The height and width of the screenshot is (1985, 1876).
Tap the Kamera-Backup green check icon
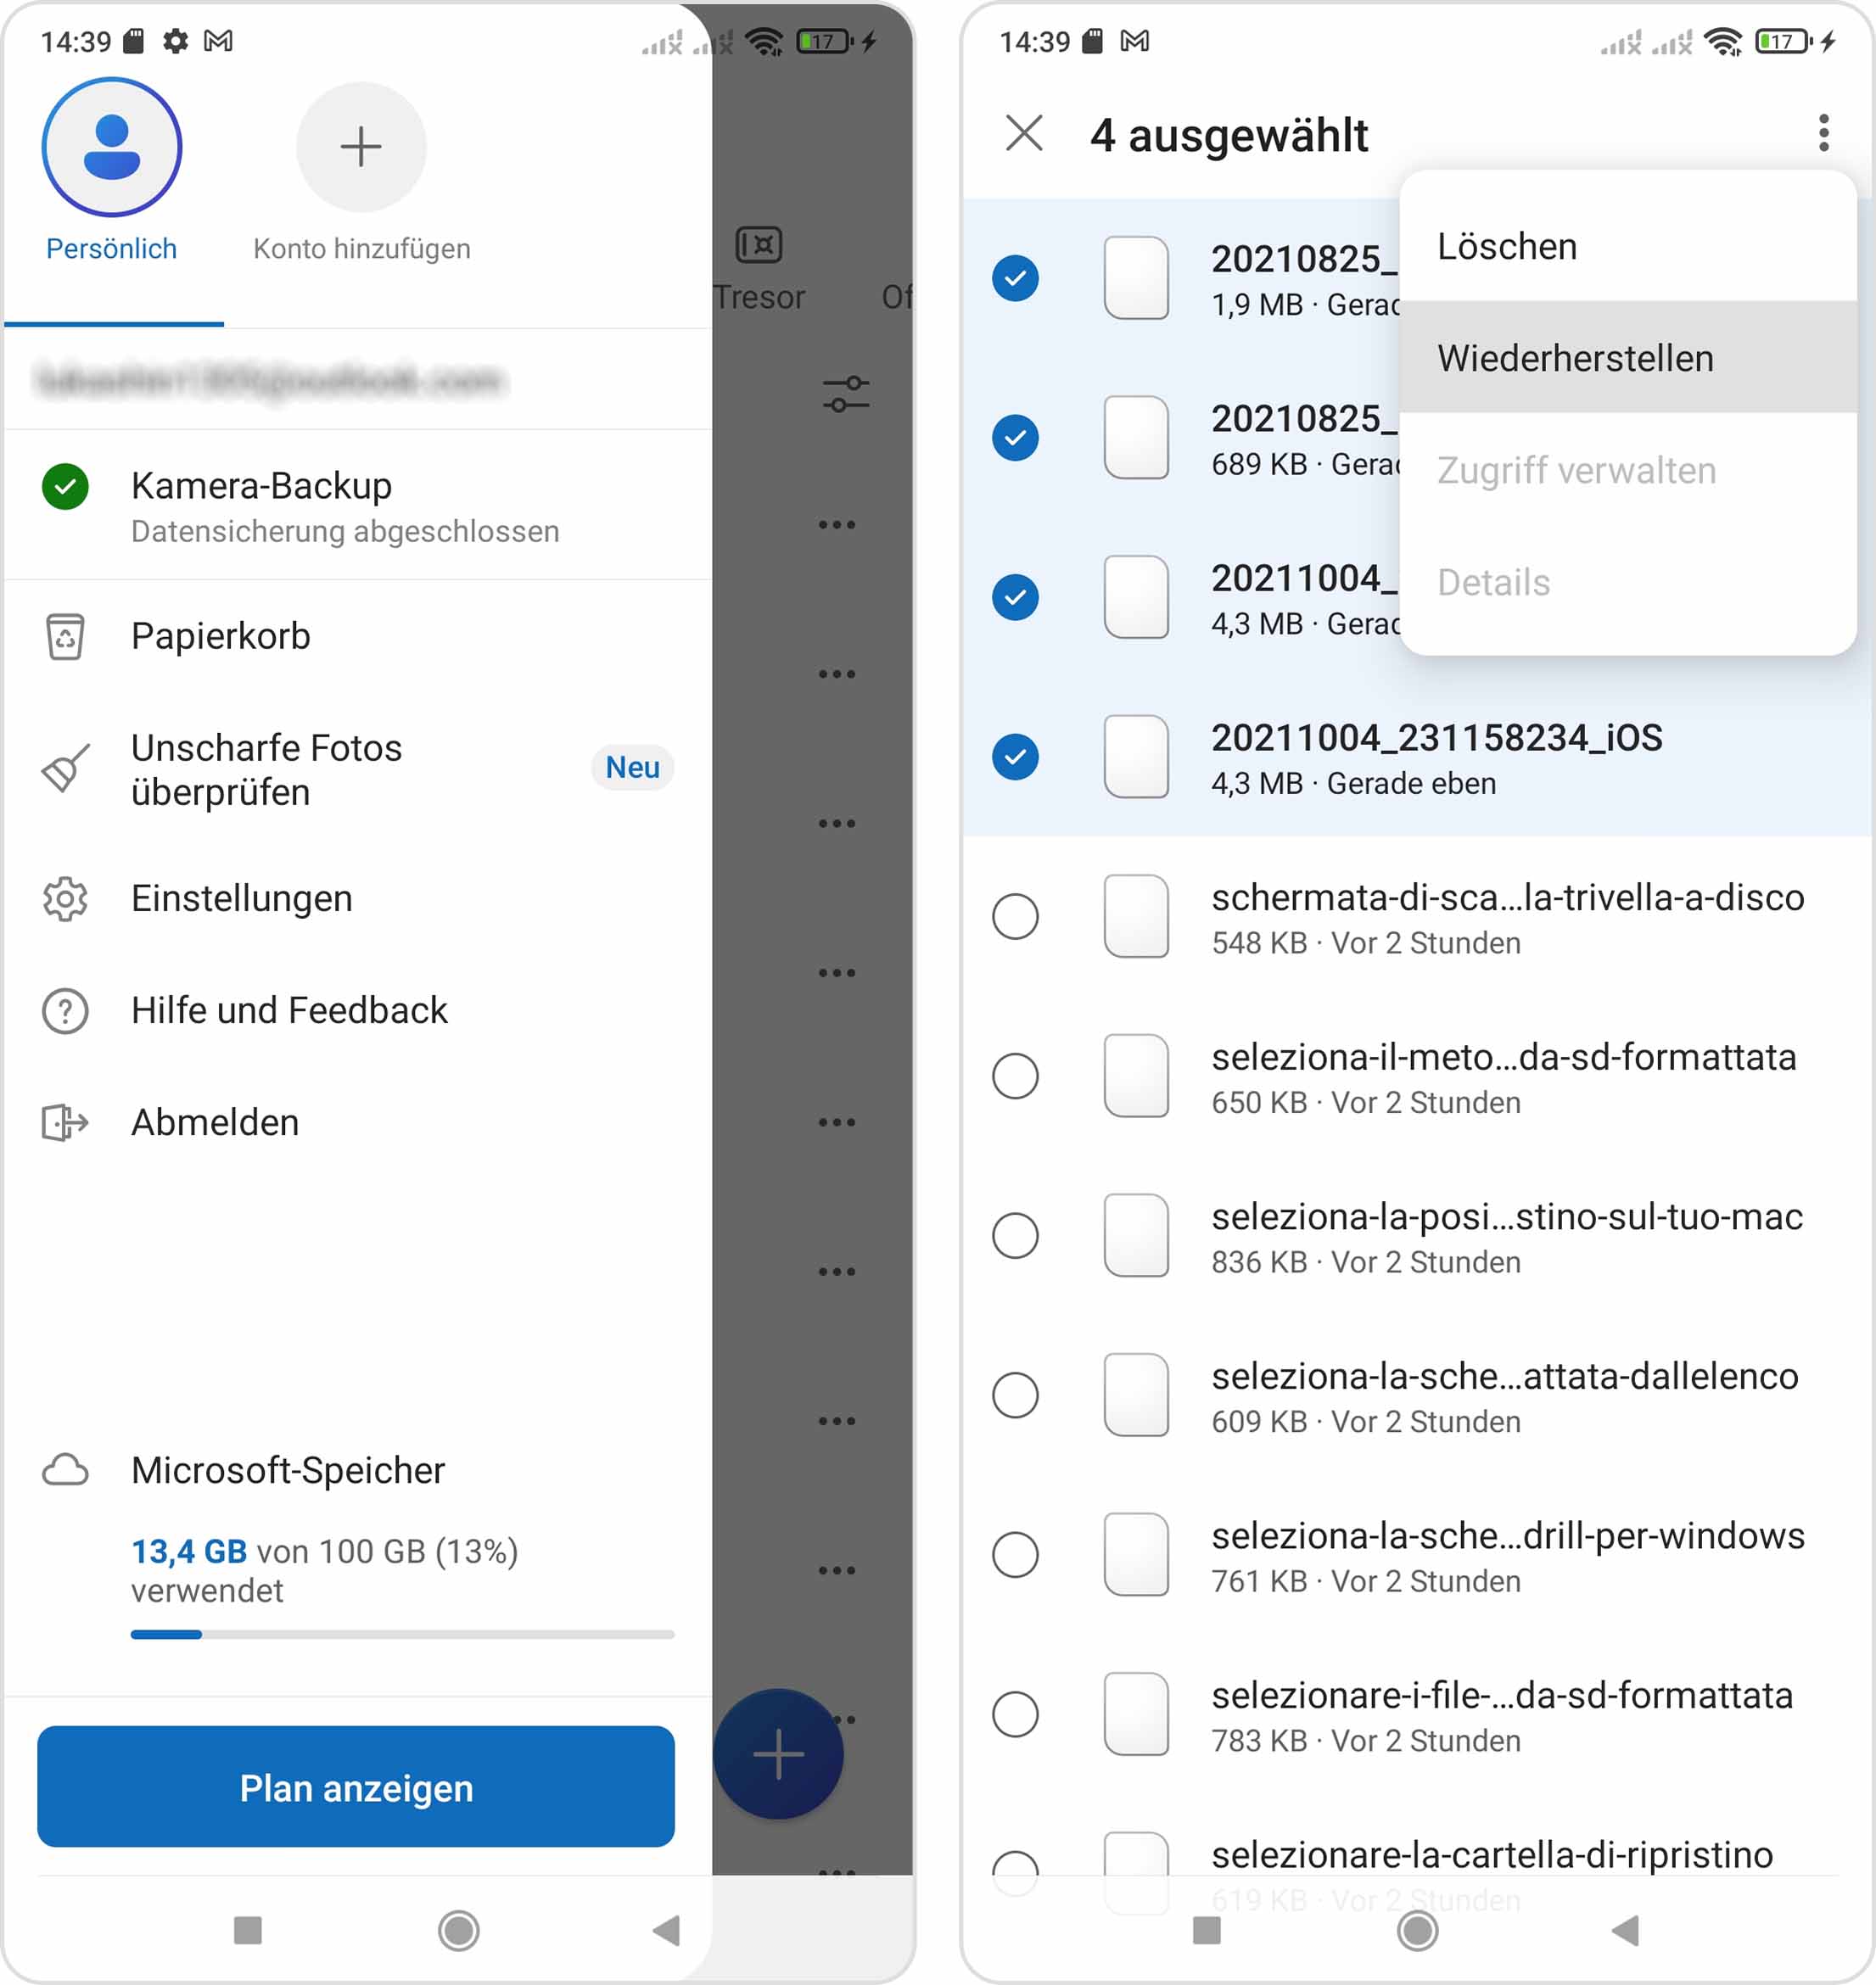click(65, 486)
